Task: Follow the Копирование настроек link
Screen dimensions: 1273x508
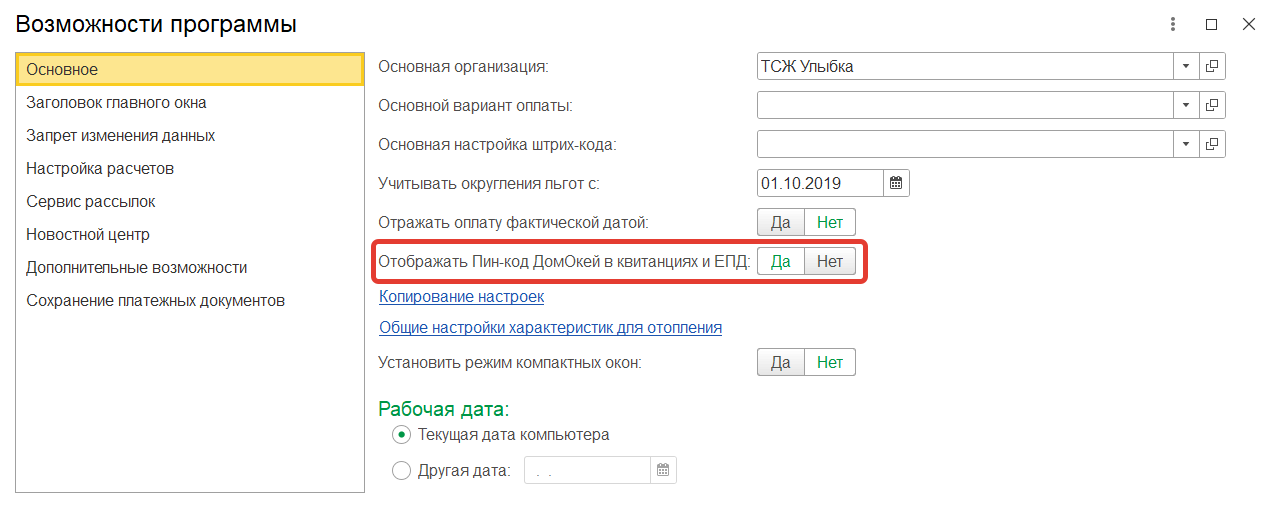Action: point(461,296)
